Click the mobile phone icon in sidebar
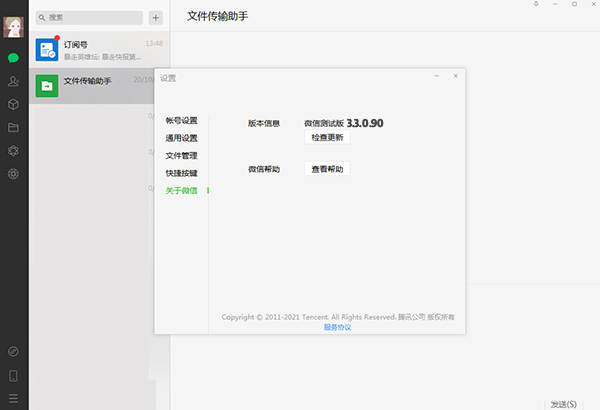Viewport: 600px width, 410px height. point(14,376)
